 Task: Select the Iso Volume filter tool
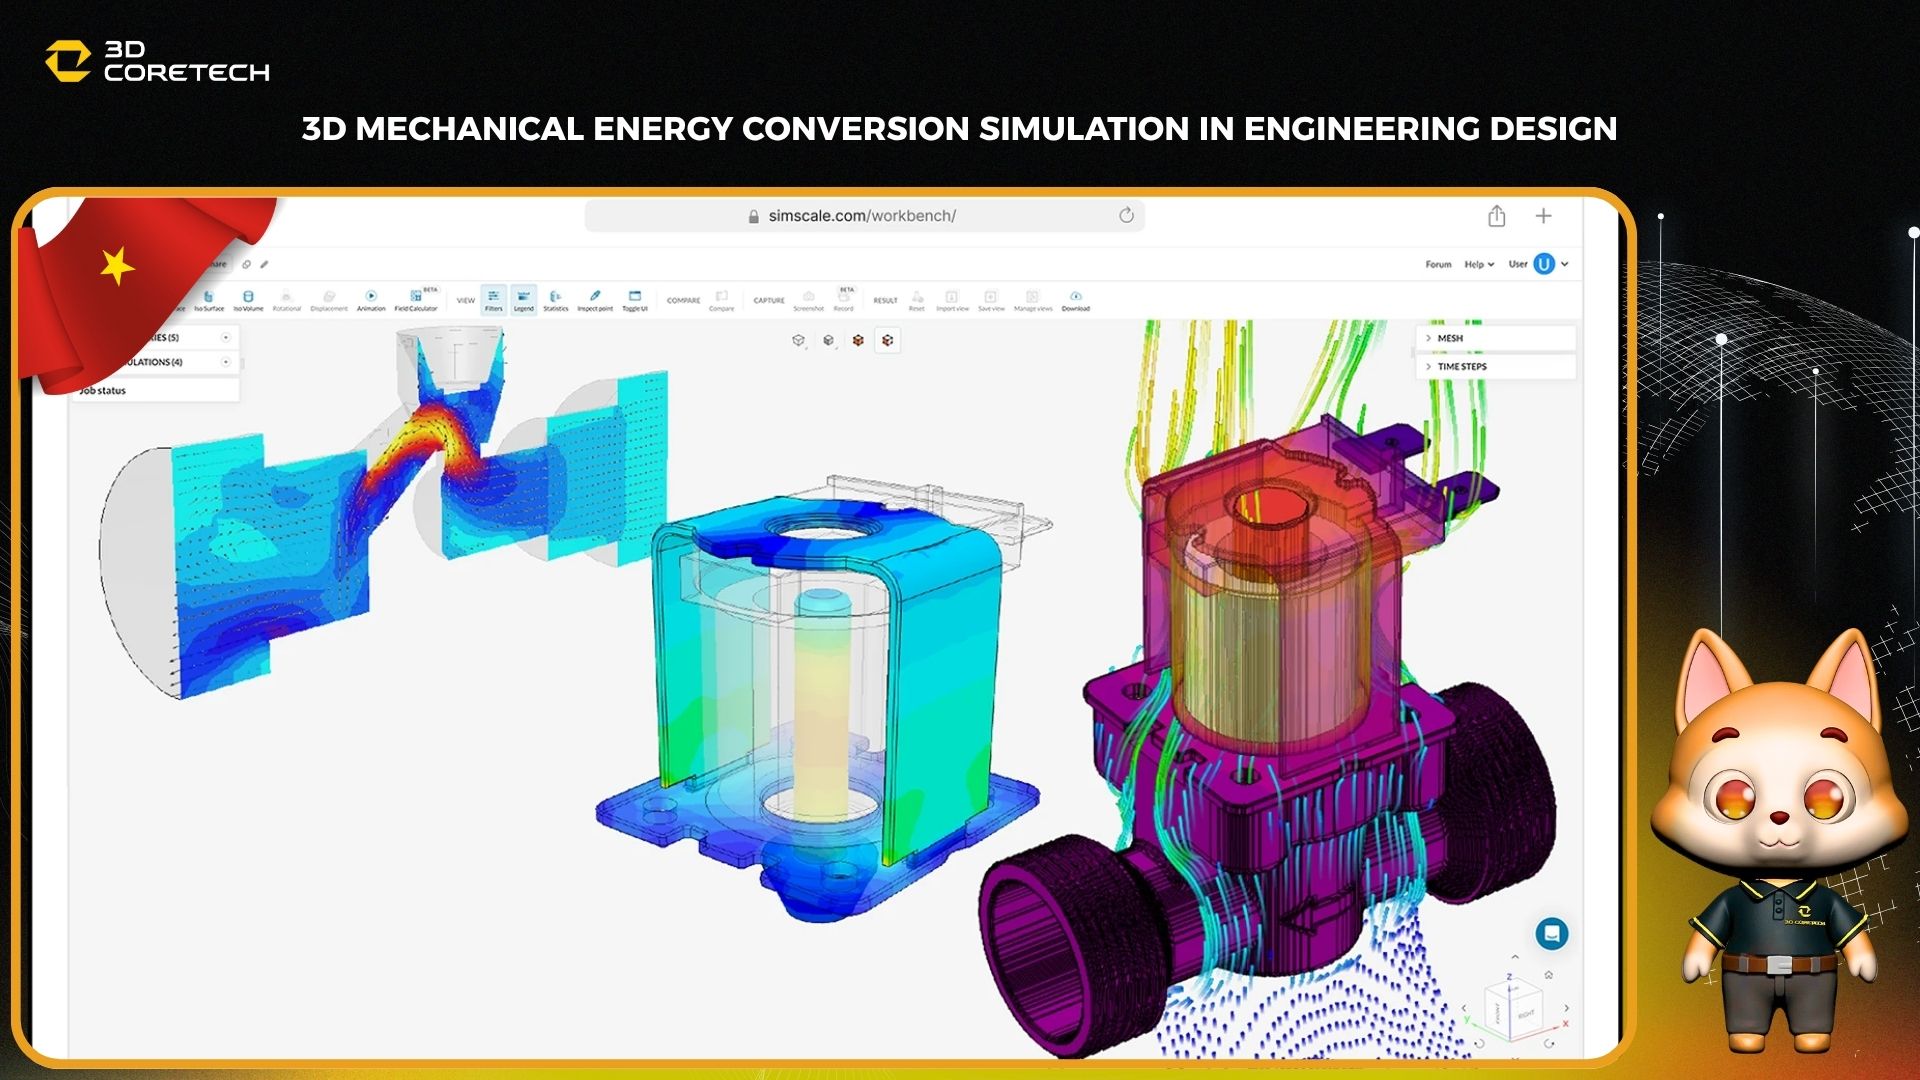[248, 300]
